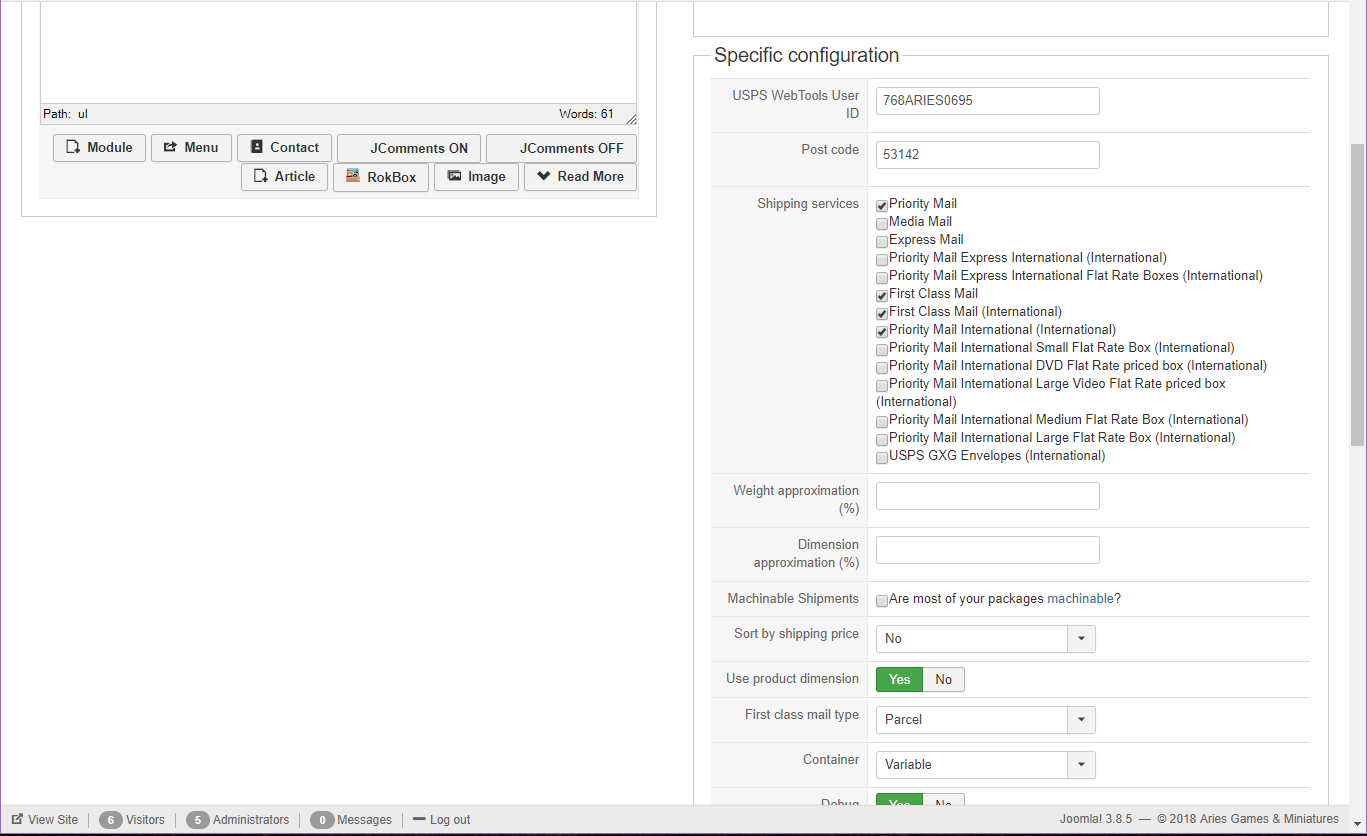Check the Machinable Shipments checkbox
Viewport: 1367px width, 836px height.
[x=882, y=600]
